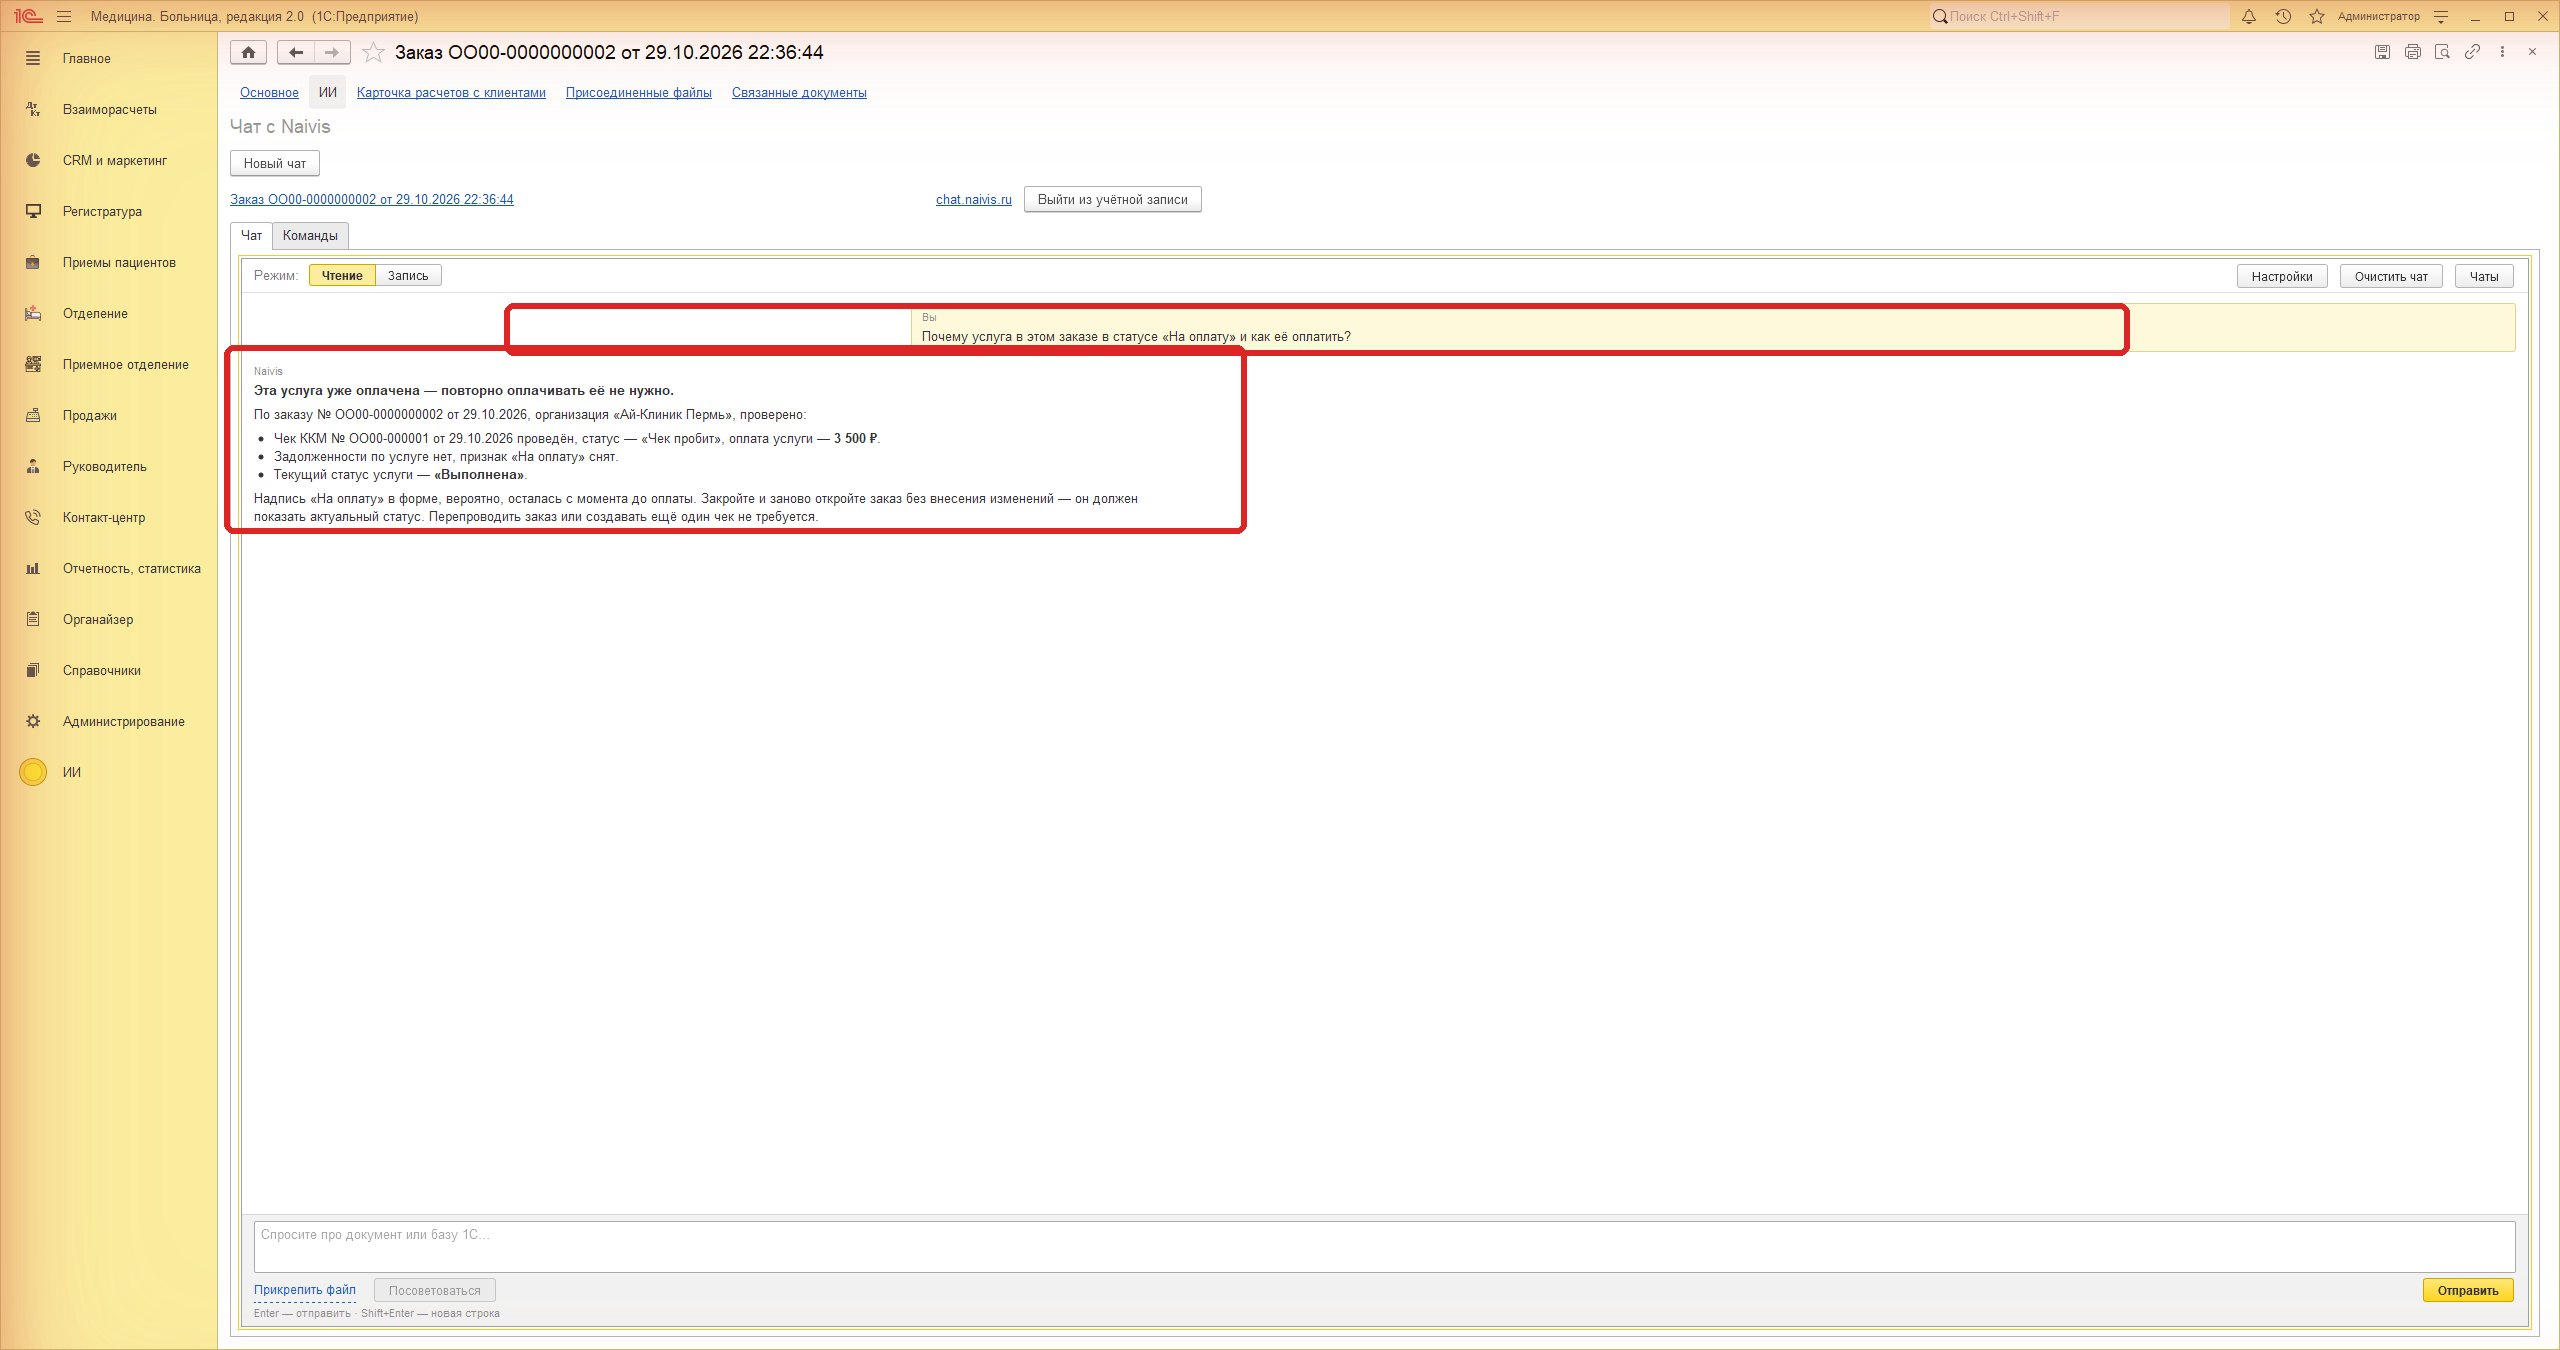Image resolution: width=2560 pixels, height=1350 pixels.
Task: Click Выйти из учётной записи button
Action: (x=1112, y=199)
